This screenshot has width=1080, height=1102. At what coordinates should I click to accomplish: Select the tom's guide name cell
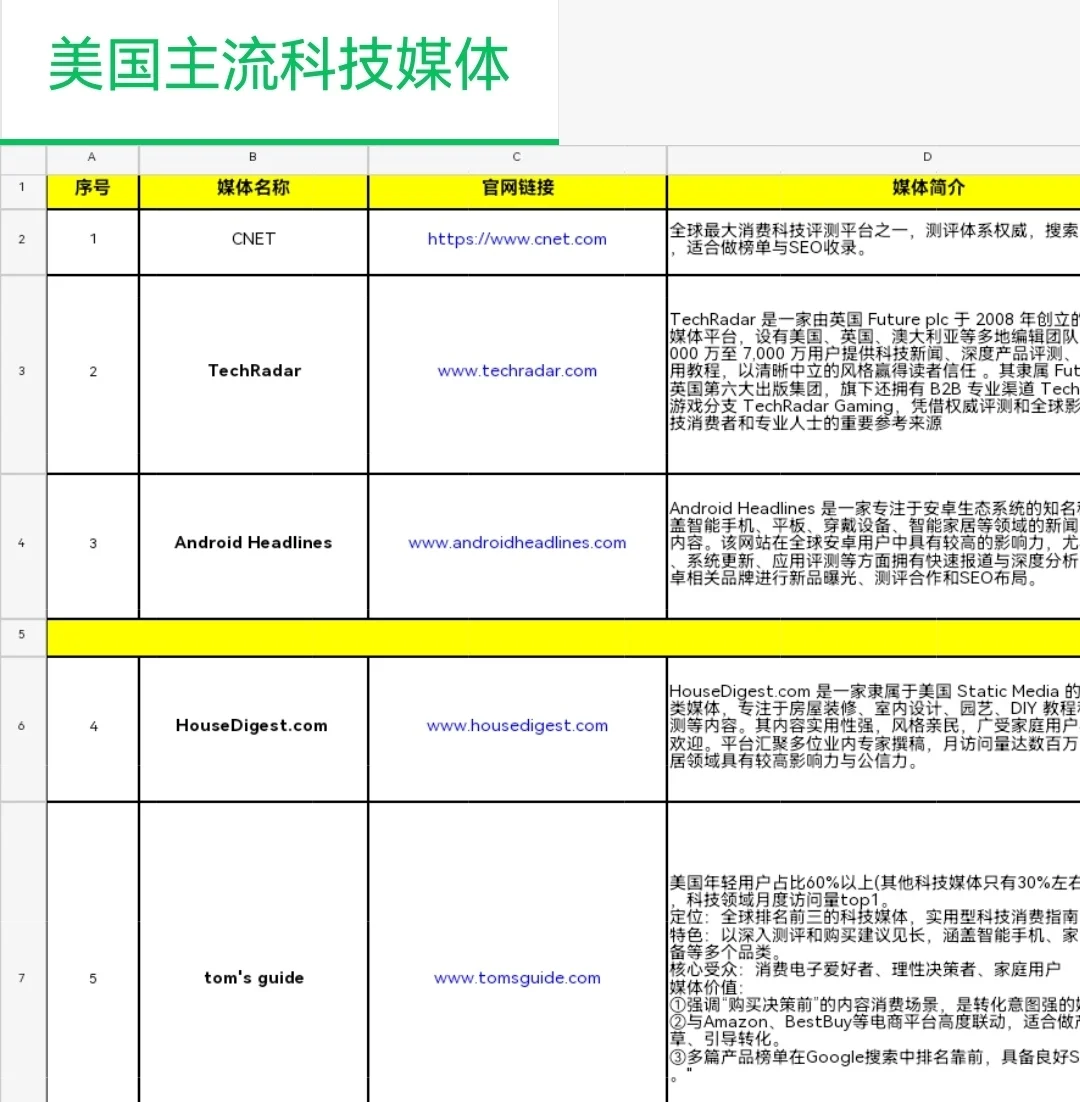coord(252,978)
